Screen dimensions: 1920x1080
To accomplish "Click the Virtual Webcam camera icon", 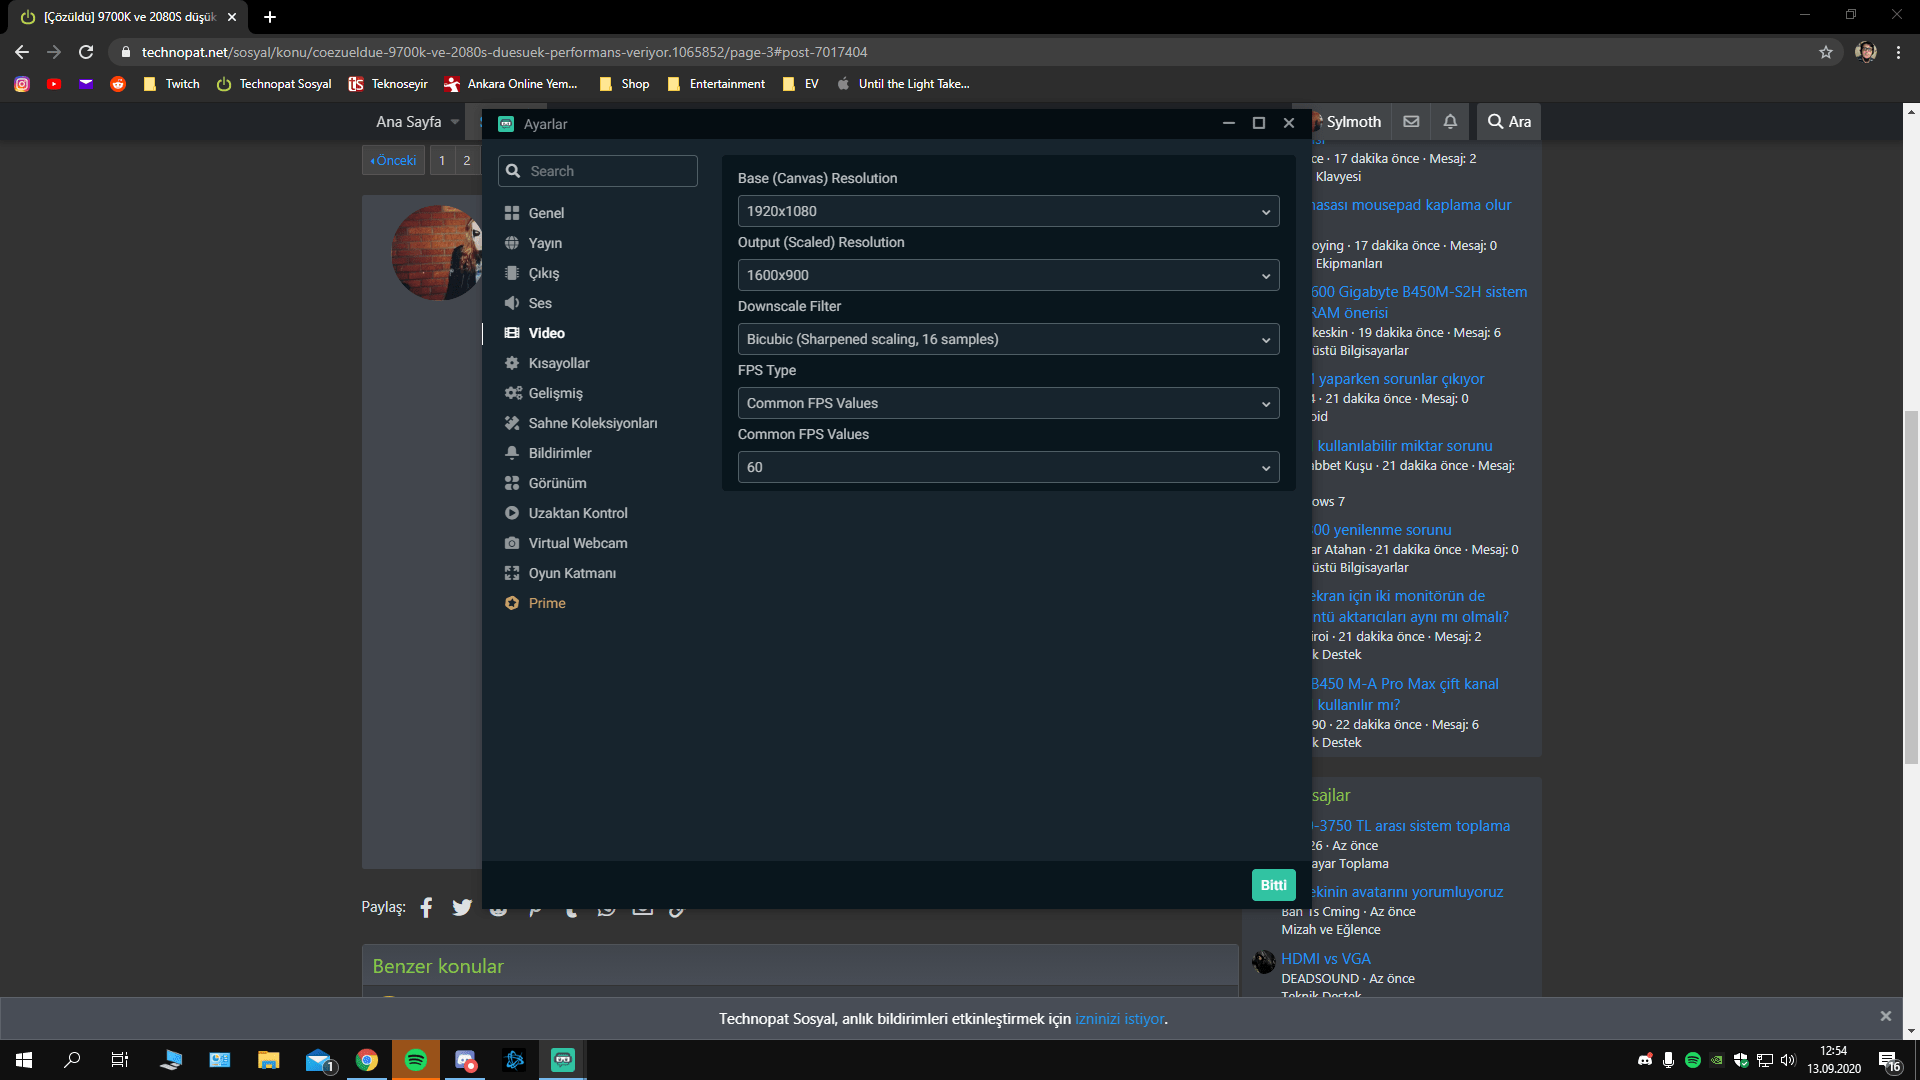I will pos(512,543).
